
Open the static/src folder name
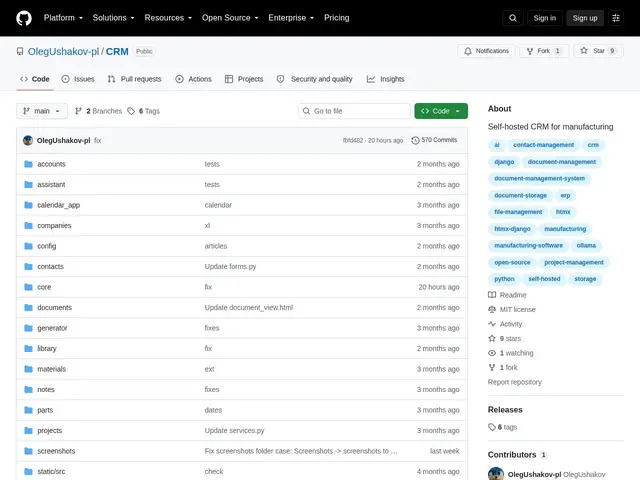click(51, 471)
